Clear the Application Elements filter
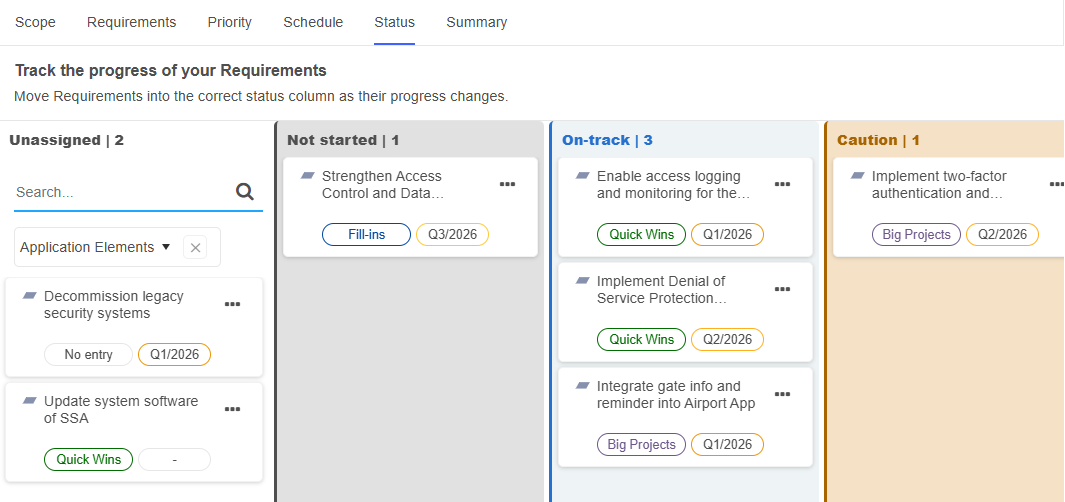Image resolution: width=1065 pixels, height=502 pixels. [195, 247]
